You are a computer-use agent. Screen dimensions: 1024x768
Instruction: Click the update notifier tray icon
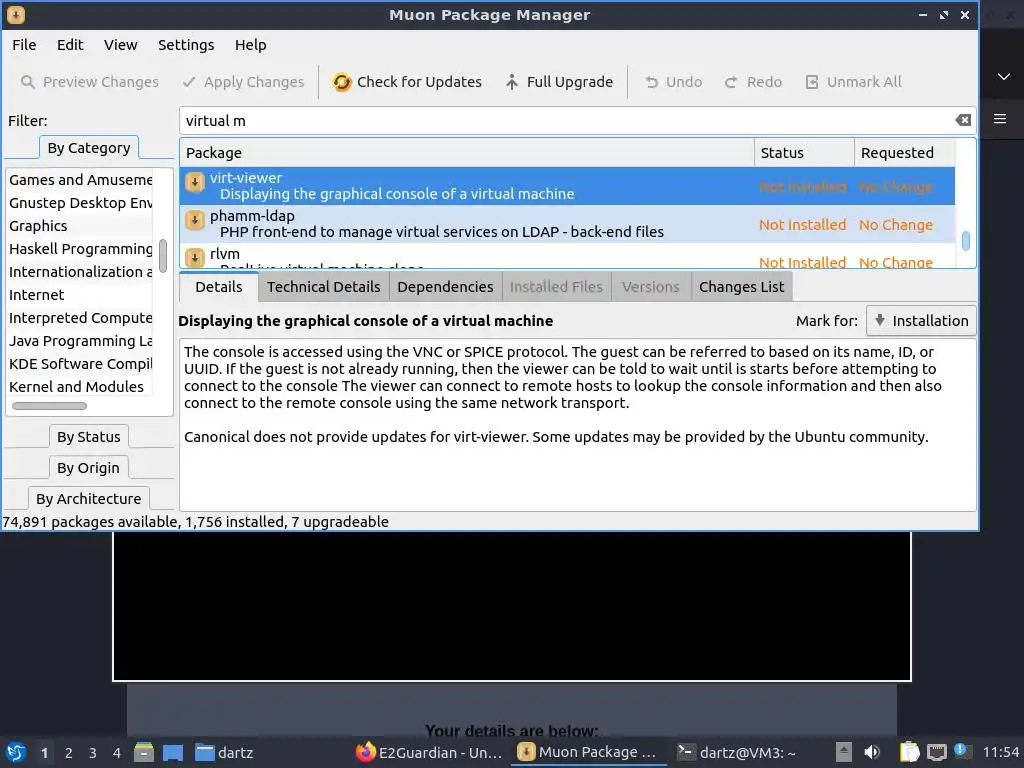click(961, 751)
